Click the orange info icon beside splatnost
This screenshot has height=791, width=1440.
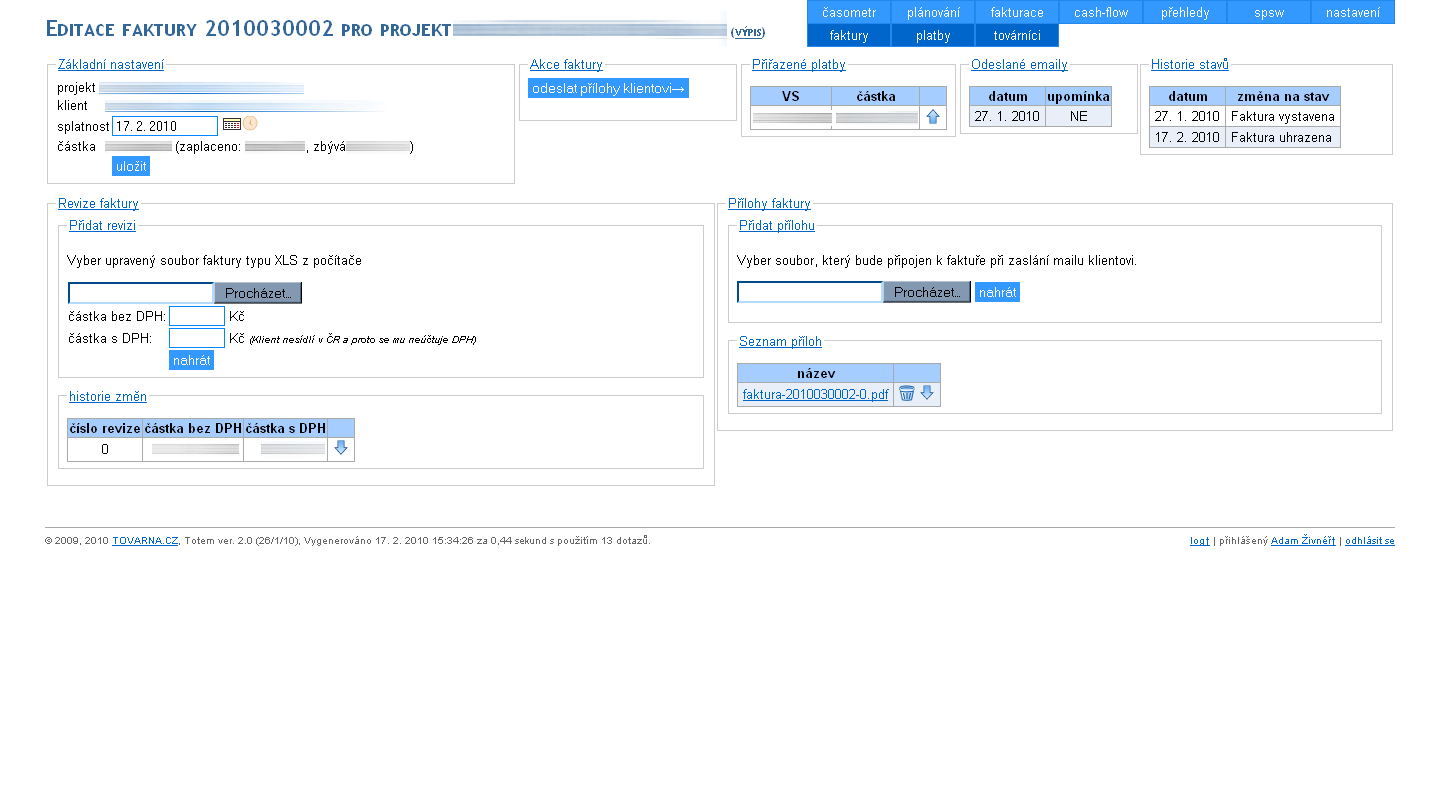click(x=250, y=124)
